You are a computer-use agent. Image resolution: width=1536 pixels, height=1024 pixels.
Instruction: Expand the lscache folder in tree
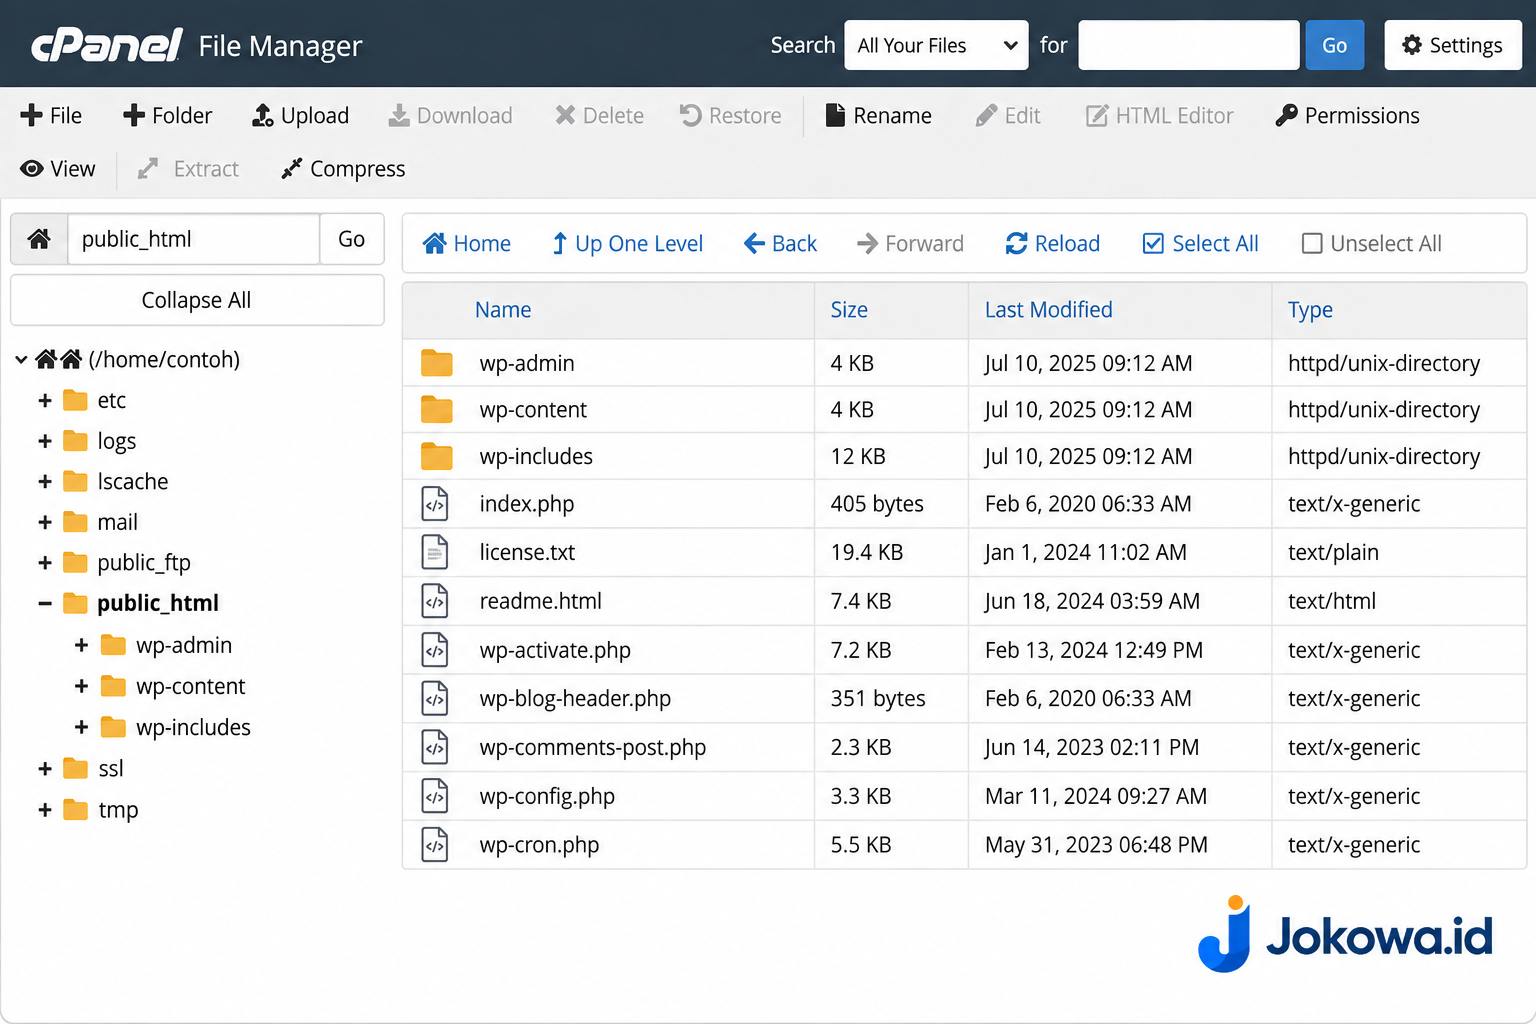click(45, 481)
